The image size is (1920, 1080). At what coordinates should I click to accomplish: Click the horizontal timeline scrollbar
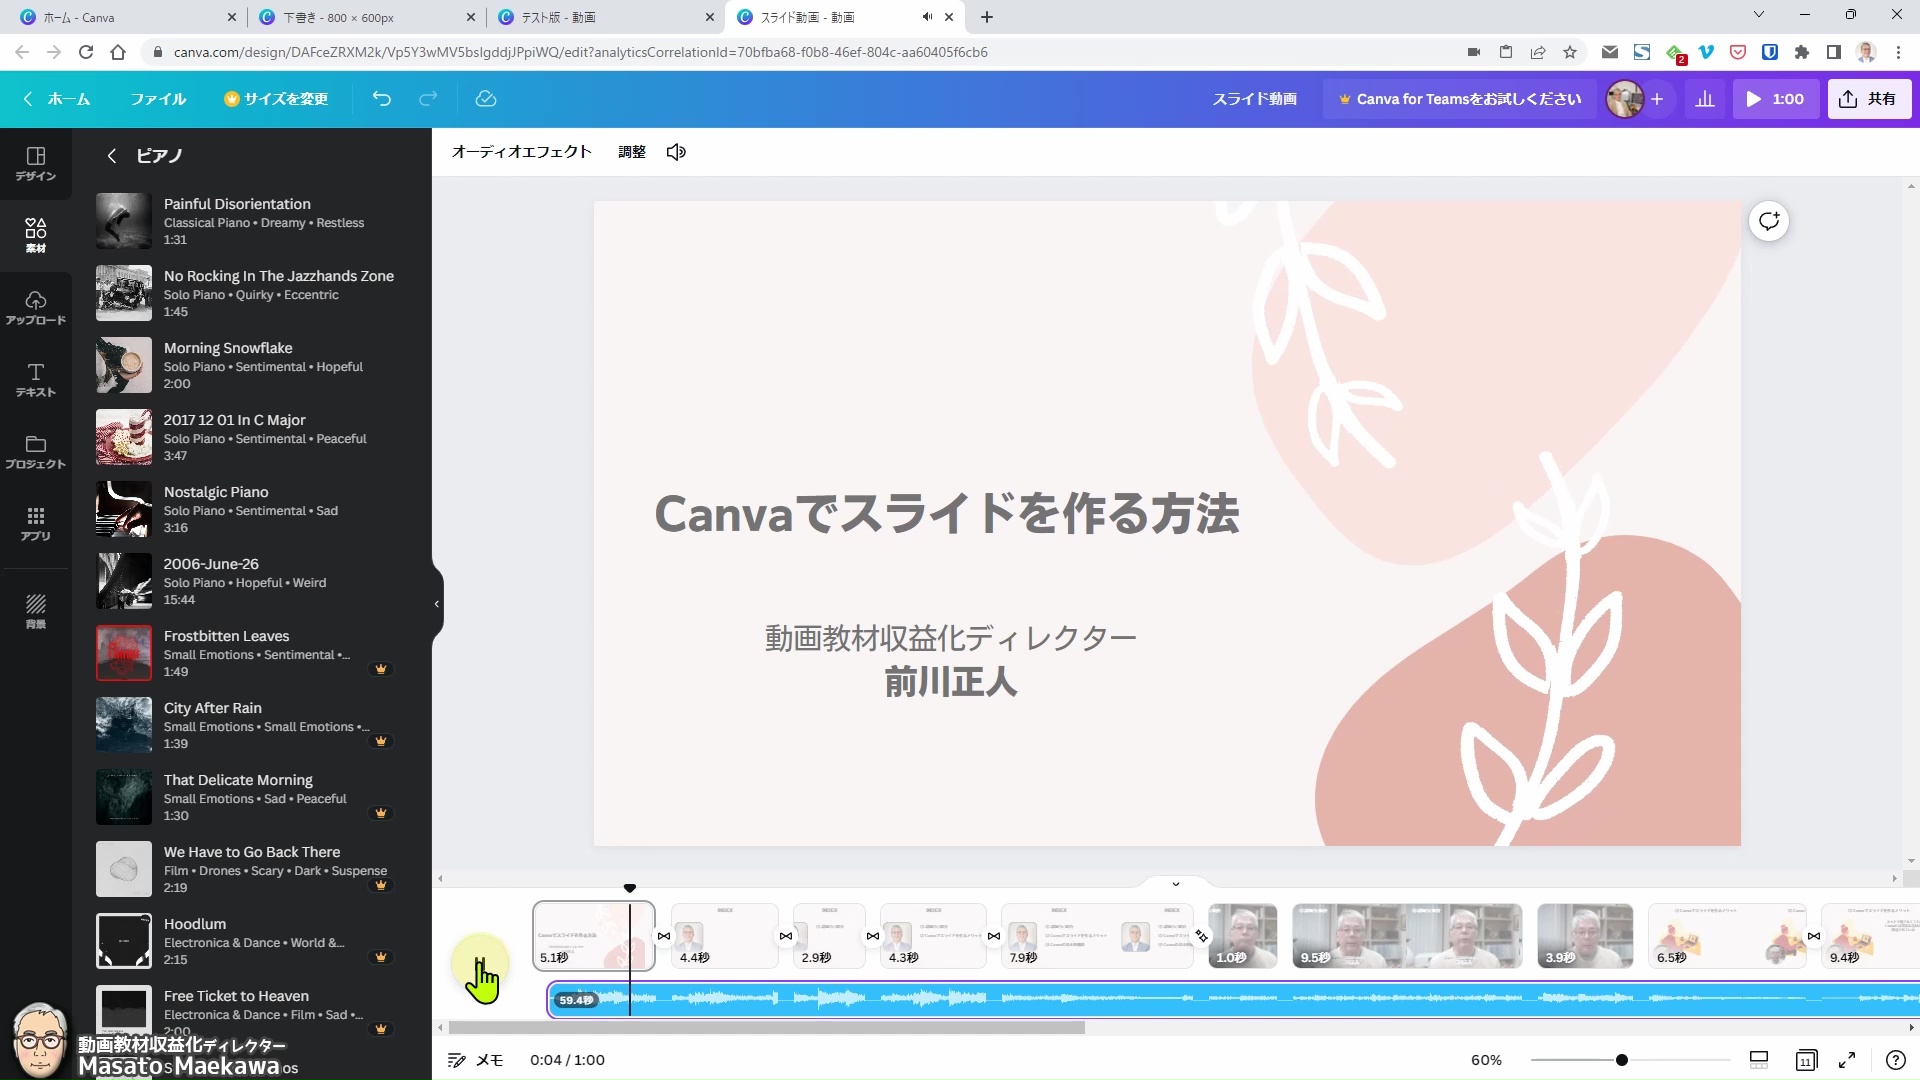pyautogui.click(x=767, y=1028)
